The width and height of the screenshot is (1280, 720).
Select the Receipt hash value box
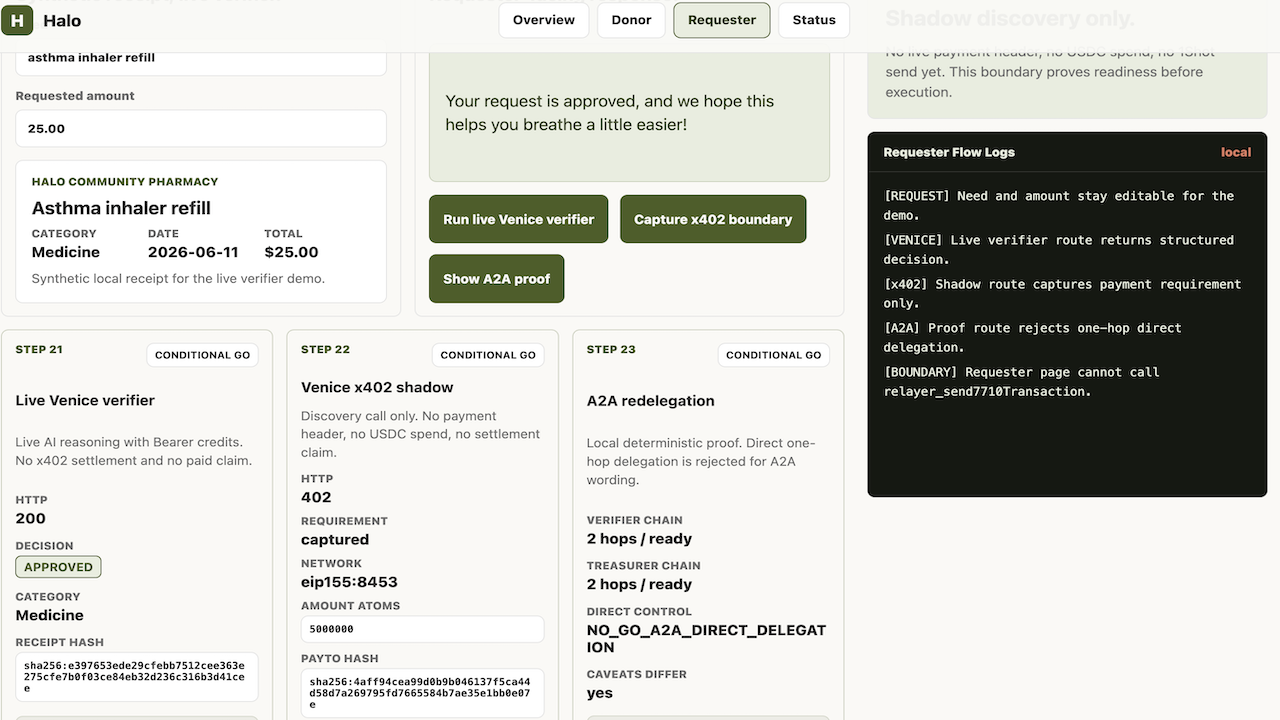(x=137, y=677)
